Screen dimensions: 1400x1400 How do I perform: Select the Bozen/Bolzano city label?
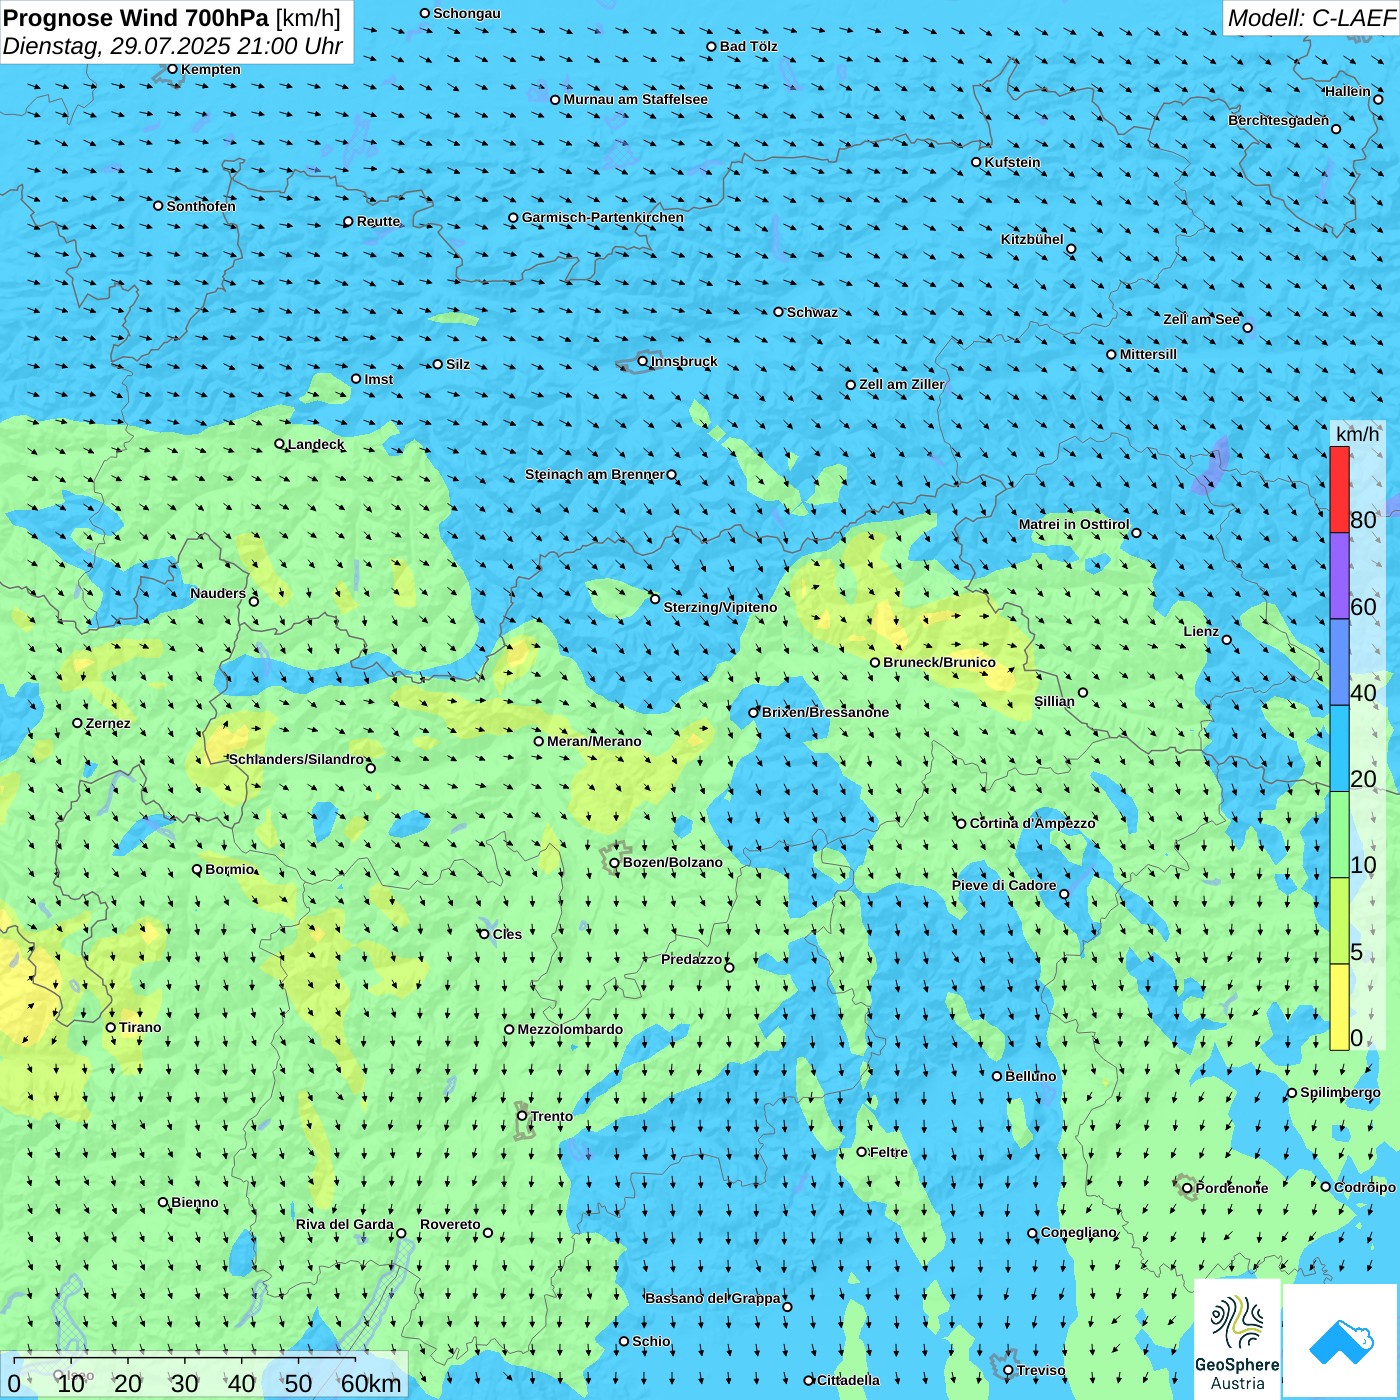672,862
